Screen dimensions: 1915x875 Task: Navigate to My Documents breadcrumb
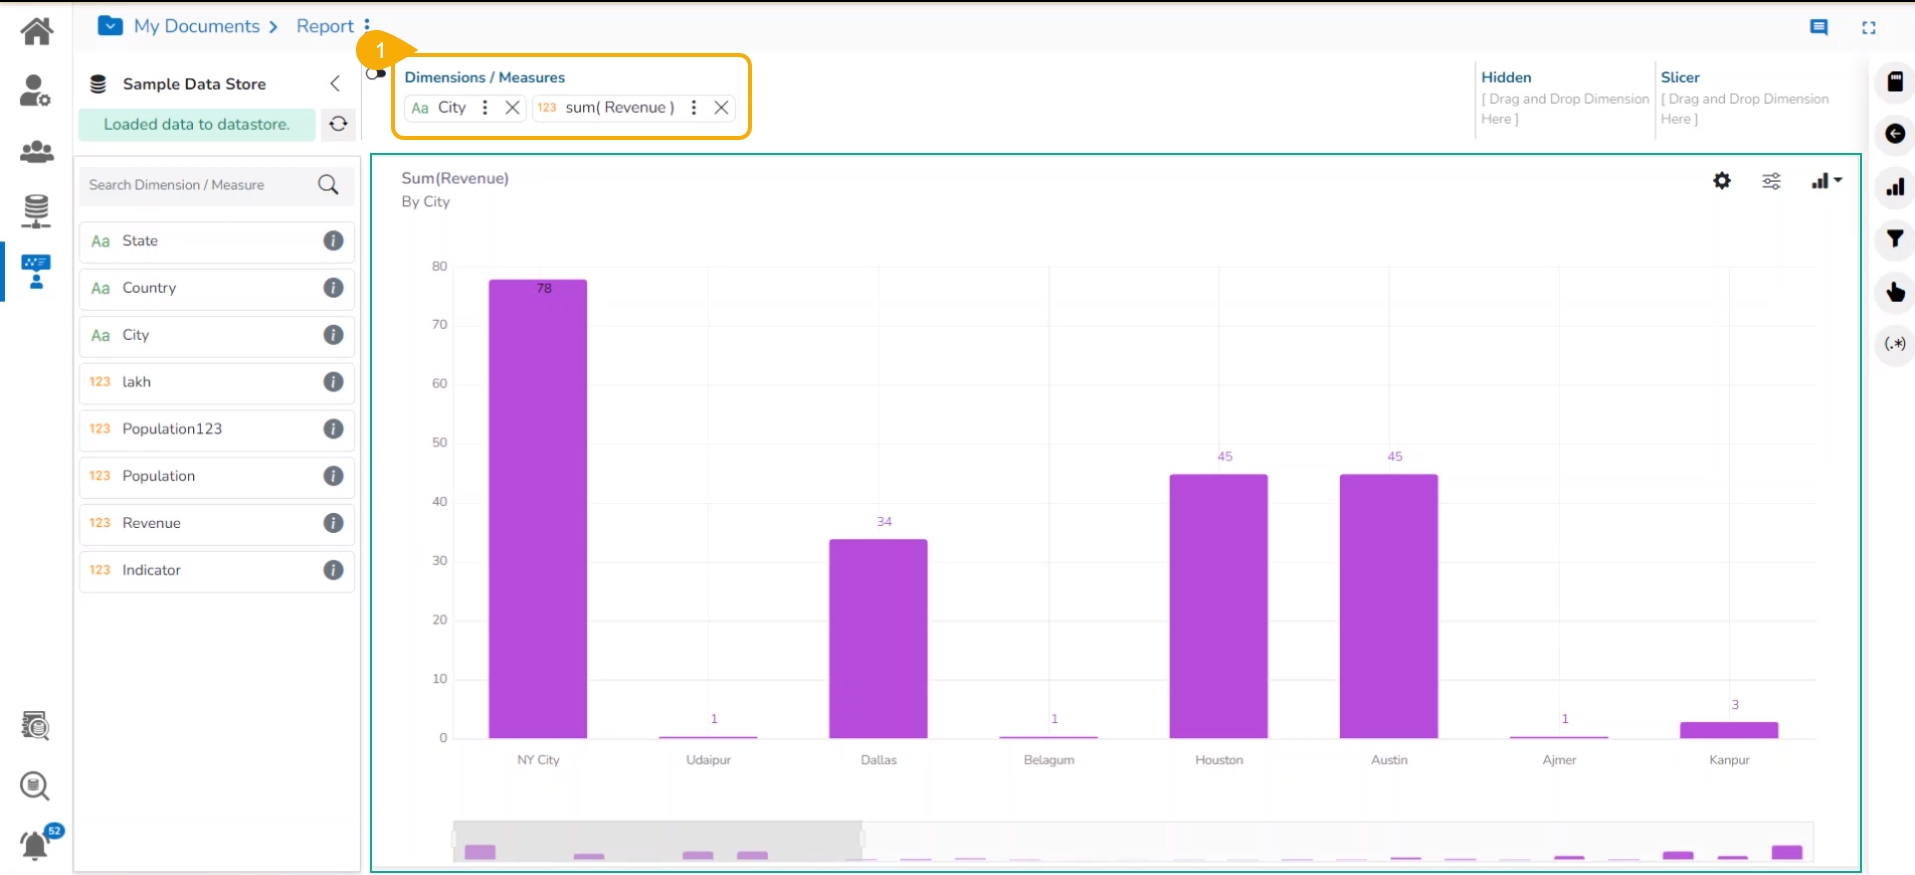pyautogui.click(x=196, y=26)
